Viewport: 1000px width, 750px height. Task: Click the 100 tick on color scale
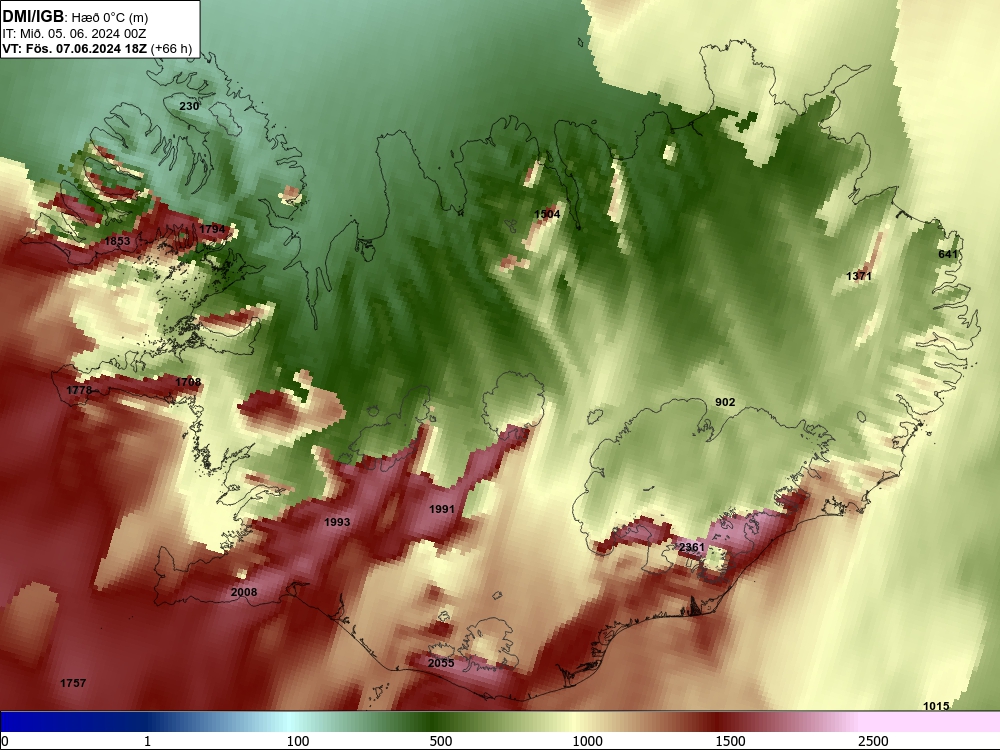[x=298, y=741]
